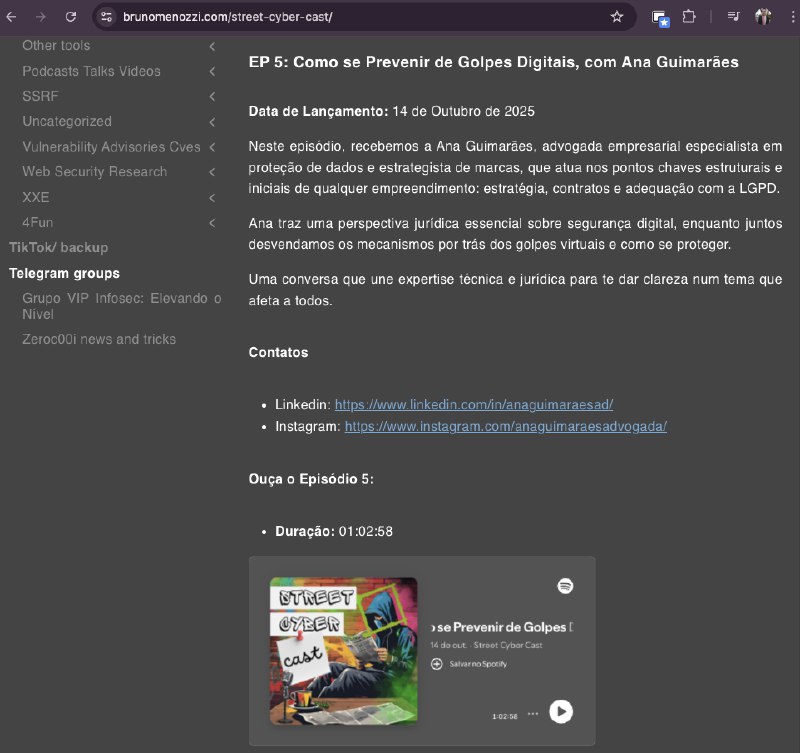Viewport: 800px width, 753px height.
Task: Open the media controls icon in toolbar
Action: click(733, 17)
